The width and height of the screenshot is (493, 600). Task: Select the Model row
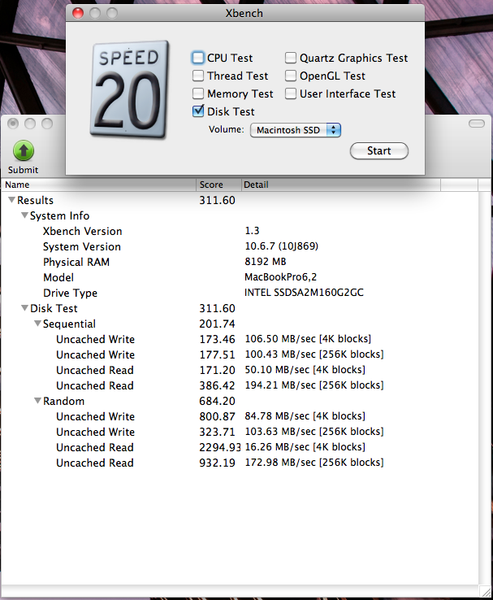click(x=240, y=277)
